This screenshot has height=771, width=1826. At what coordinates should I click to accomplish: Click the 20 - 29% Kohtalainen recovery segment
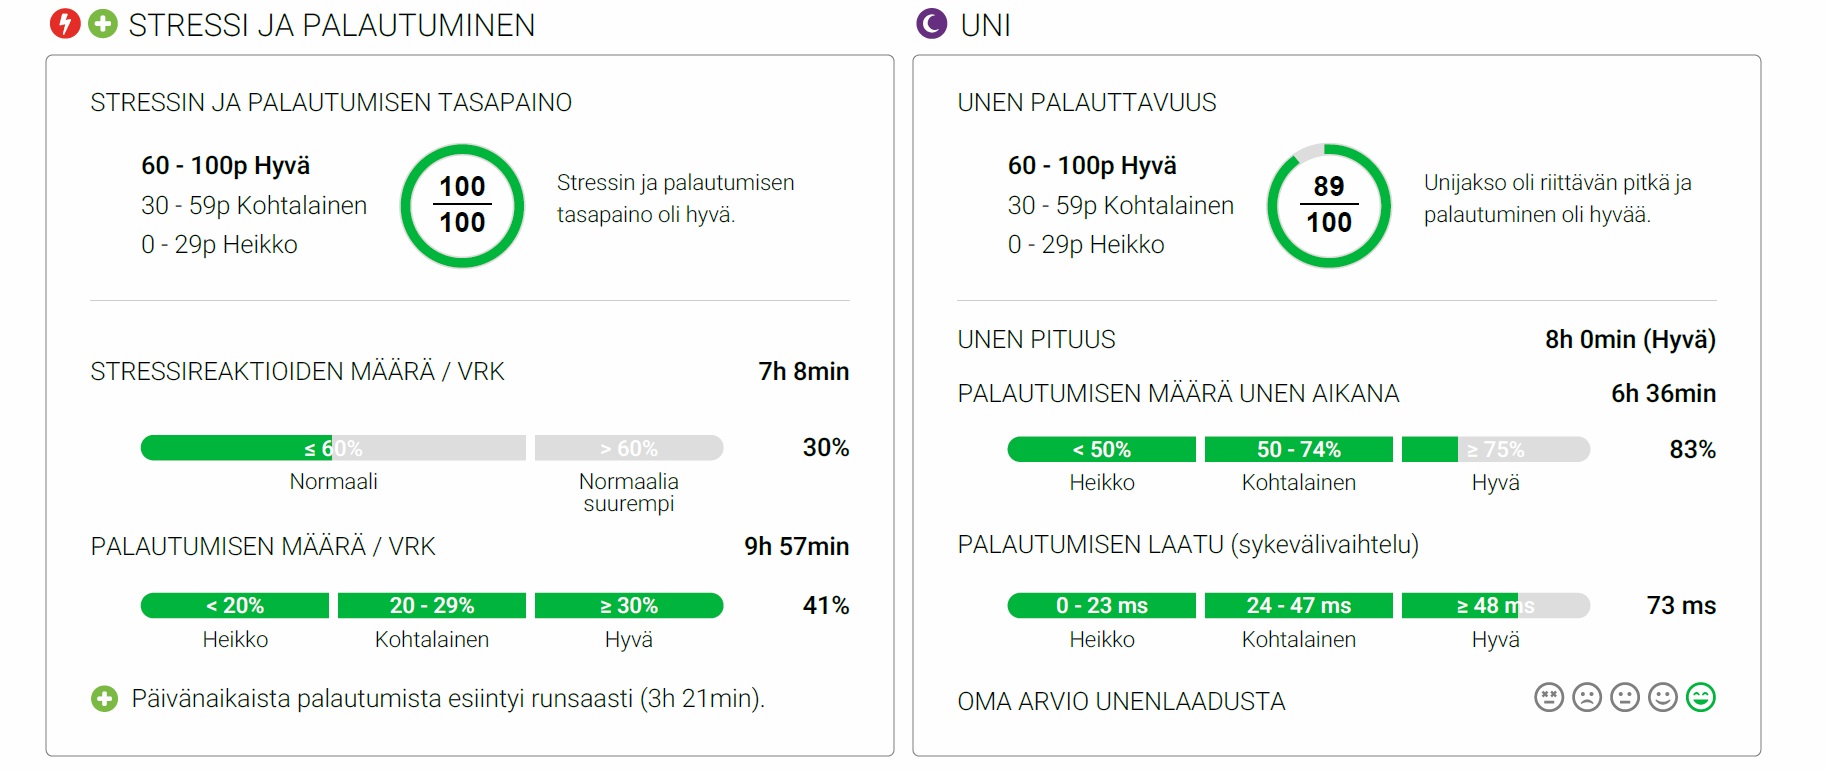pos(432,605)
